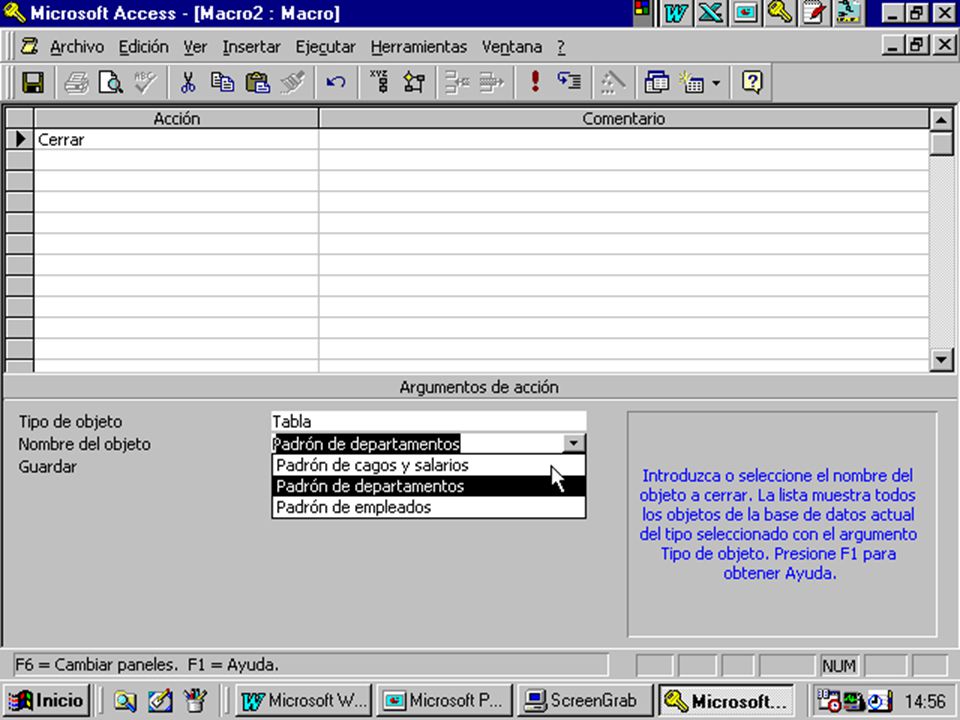Image resolution: width=960 pixels, height=720 pixels.
Task: Launch PowerPoint from the Office shortcut bar
Action: click(x=745, y=13)
